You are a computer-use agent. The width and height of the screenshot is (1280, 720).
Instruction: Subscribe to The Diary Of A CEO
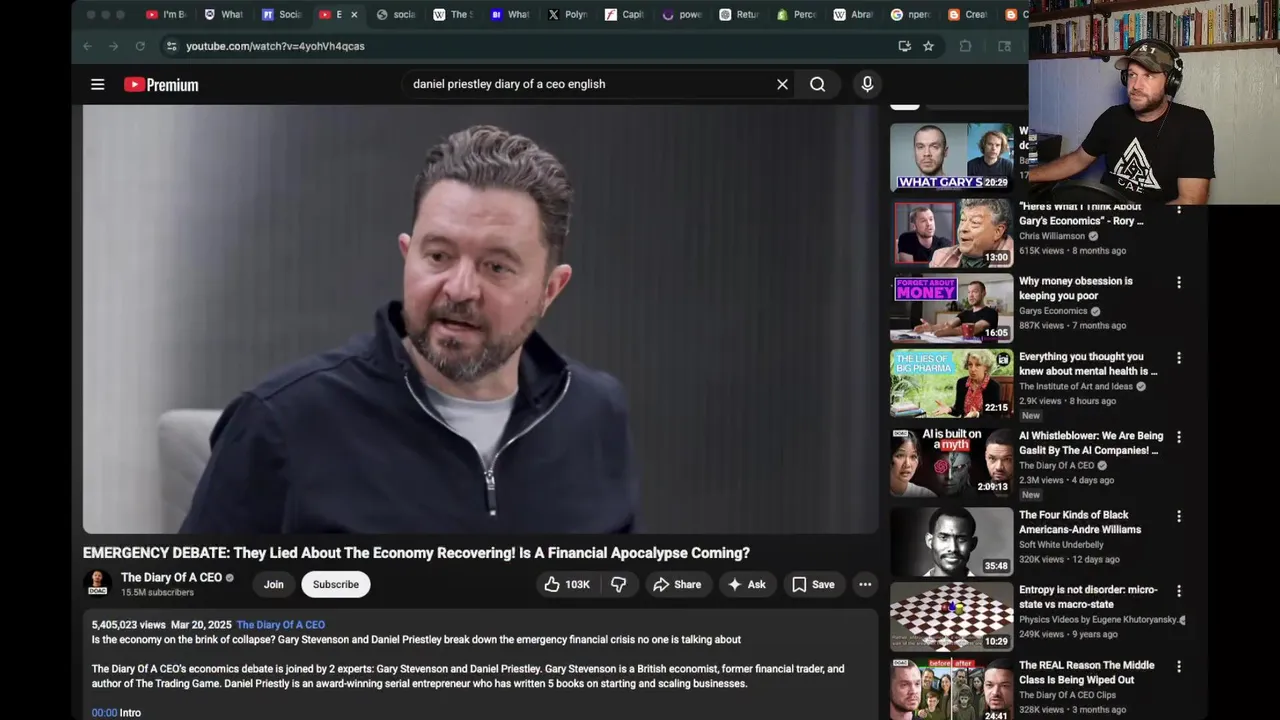pos(336,584)
